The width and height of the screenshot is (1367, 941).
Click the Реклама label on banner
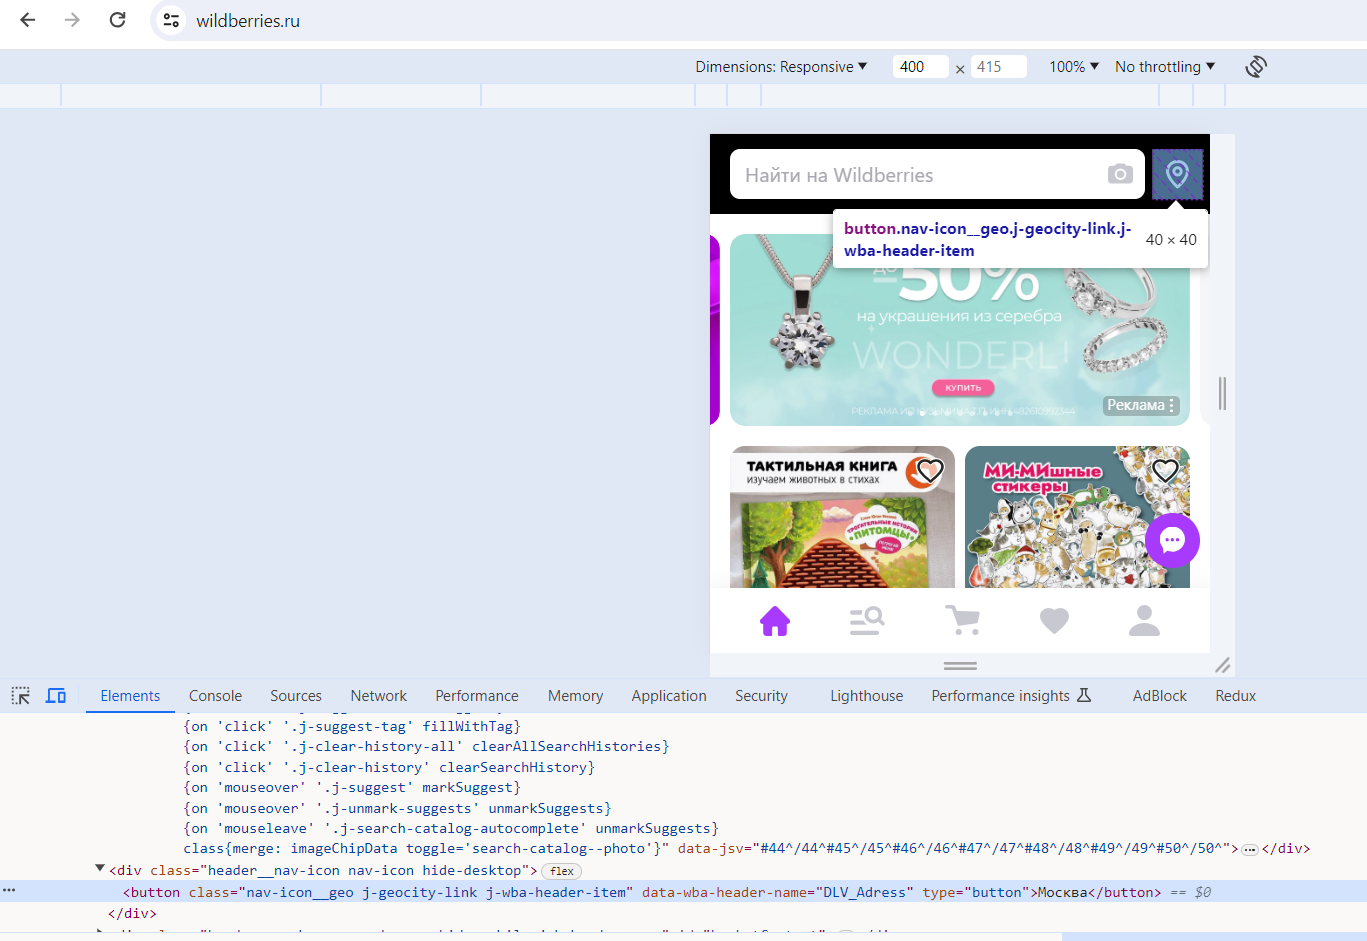(1136, 405)
